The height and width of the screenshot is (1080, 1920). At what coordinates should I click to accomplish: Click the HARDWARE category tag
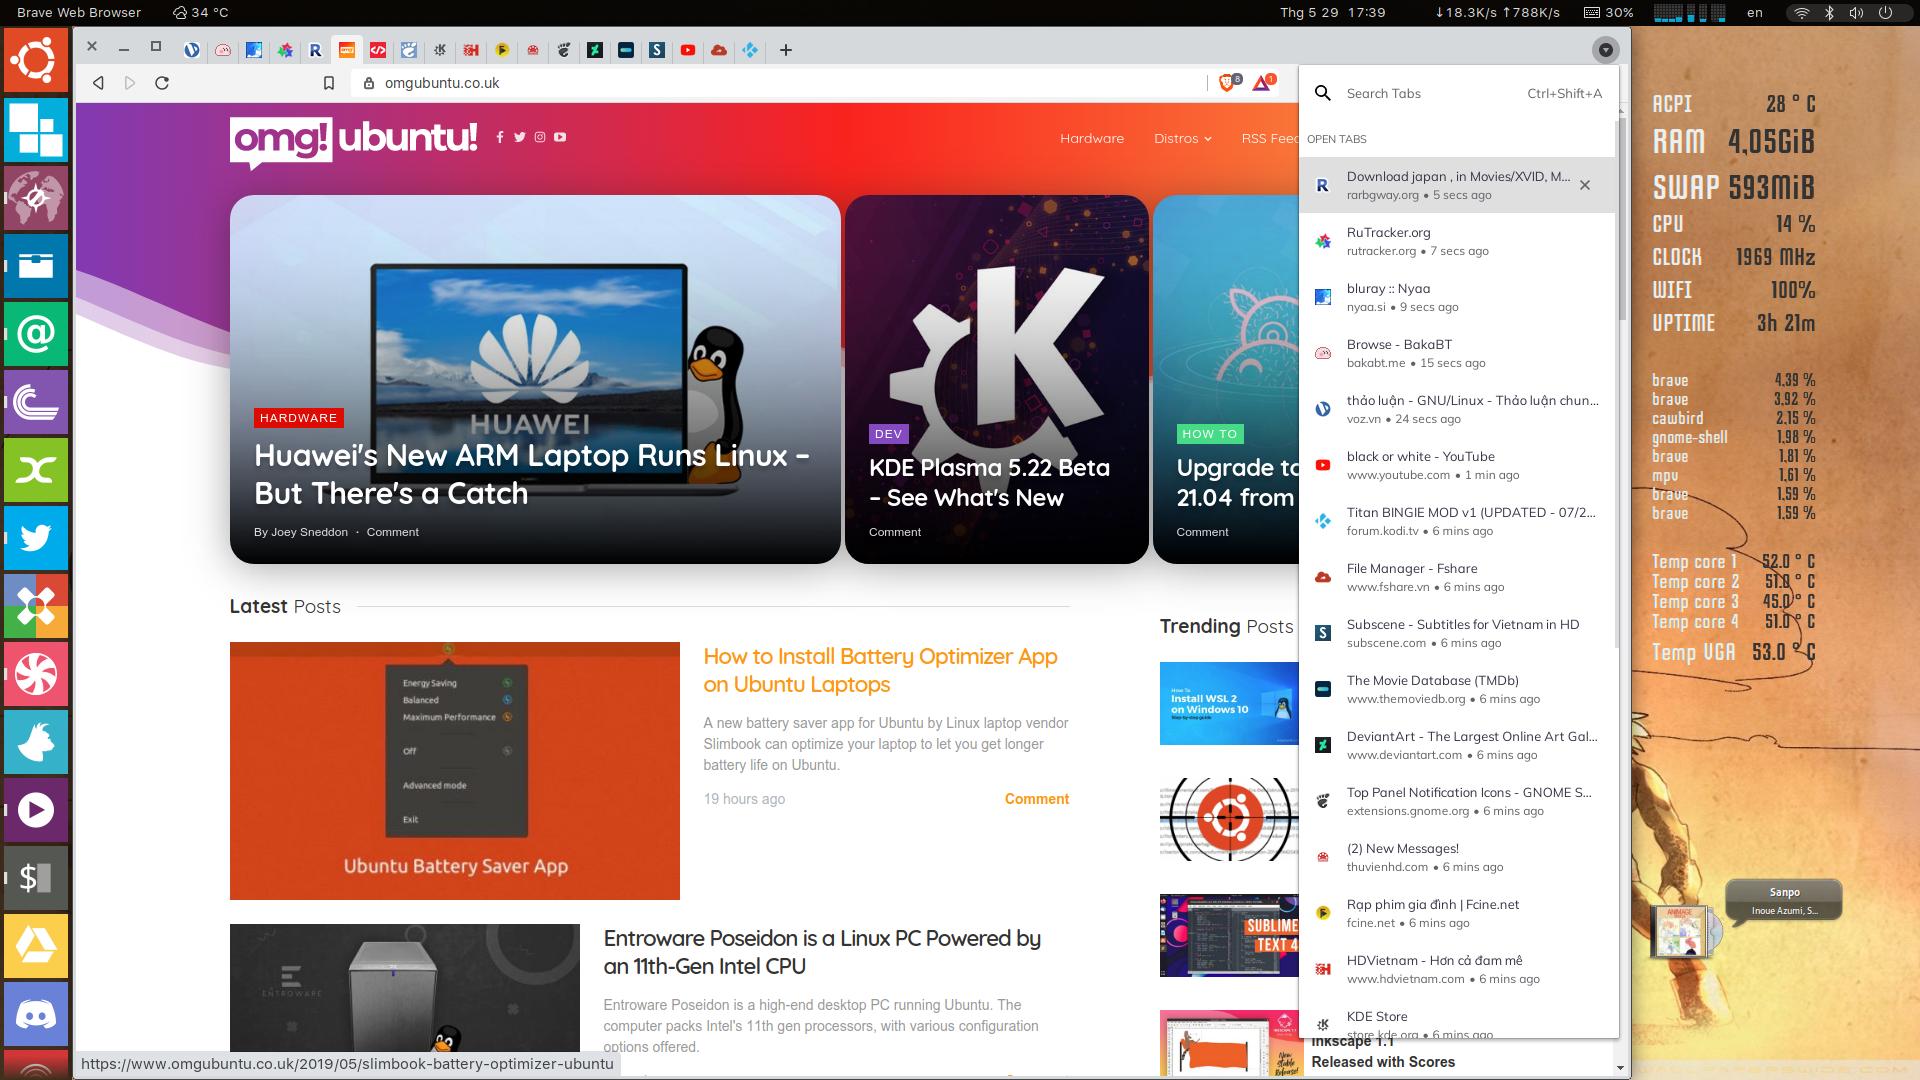298,418
